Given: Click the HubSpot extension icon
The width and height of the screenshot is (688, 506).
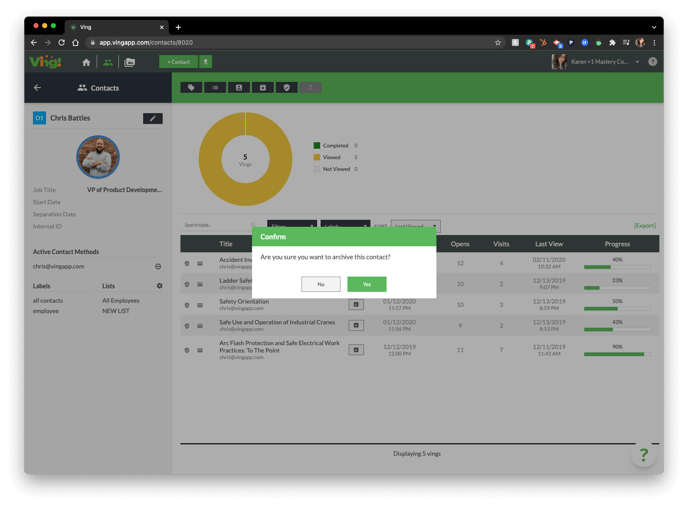Looking at the screenshot, I should [x=543, y=43].
